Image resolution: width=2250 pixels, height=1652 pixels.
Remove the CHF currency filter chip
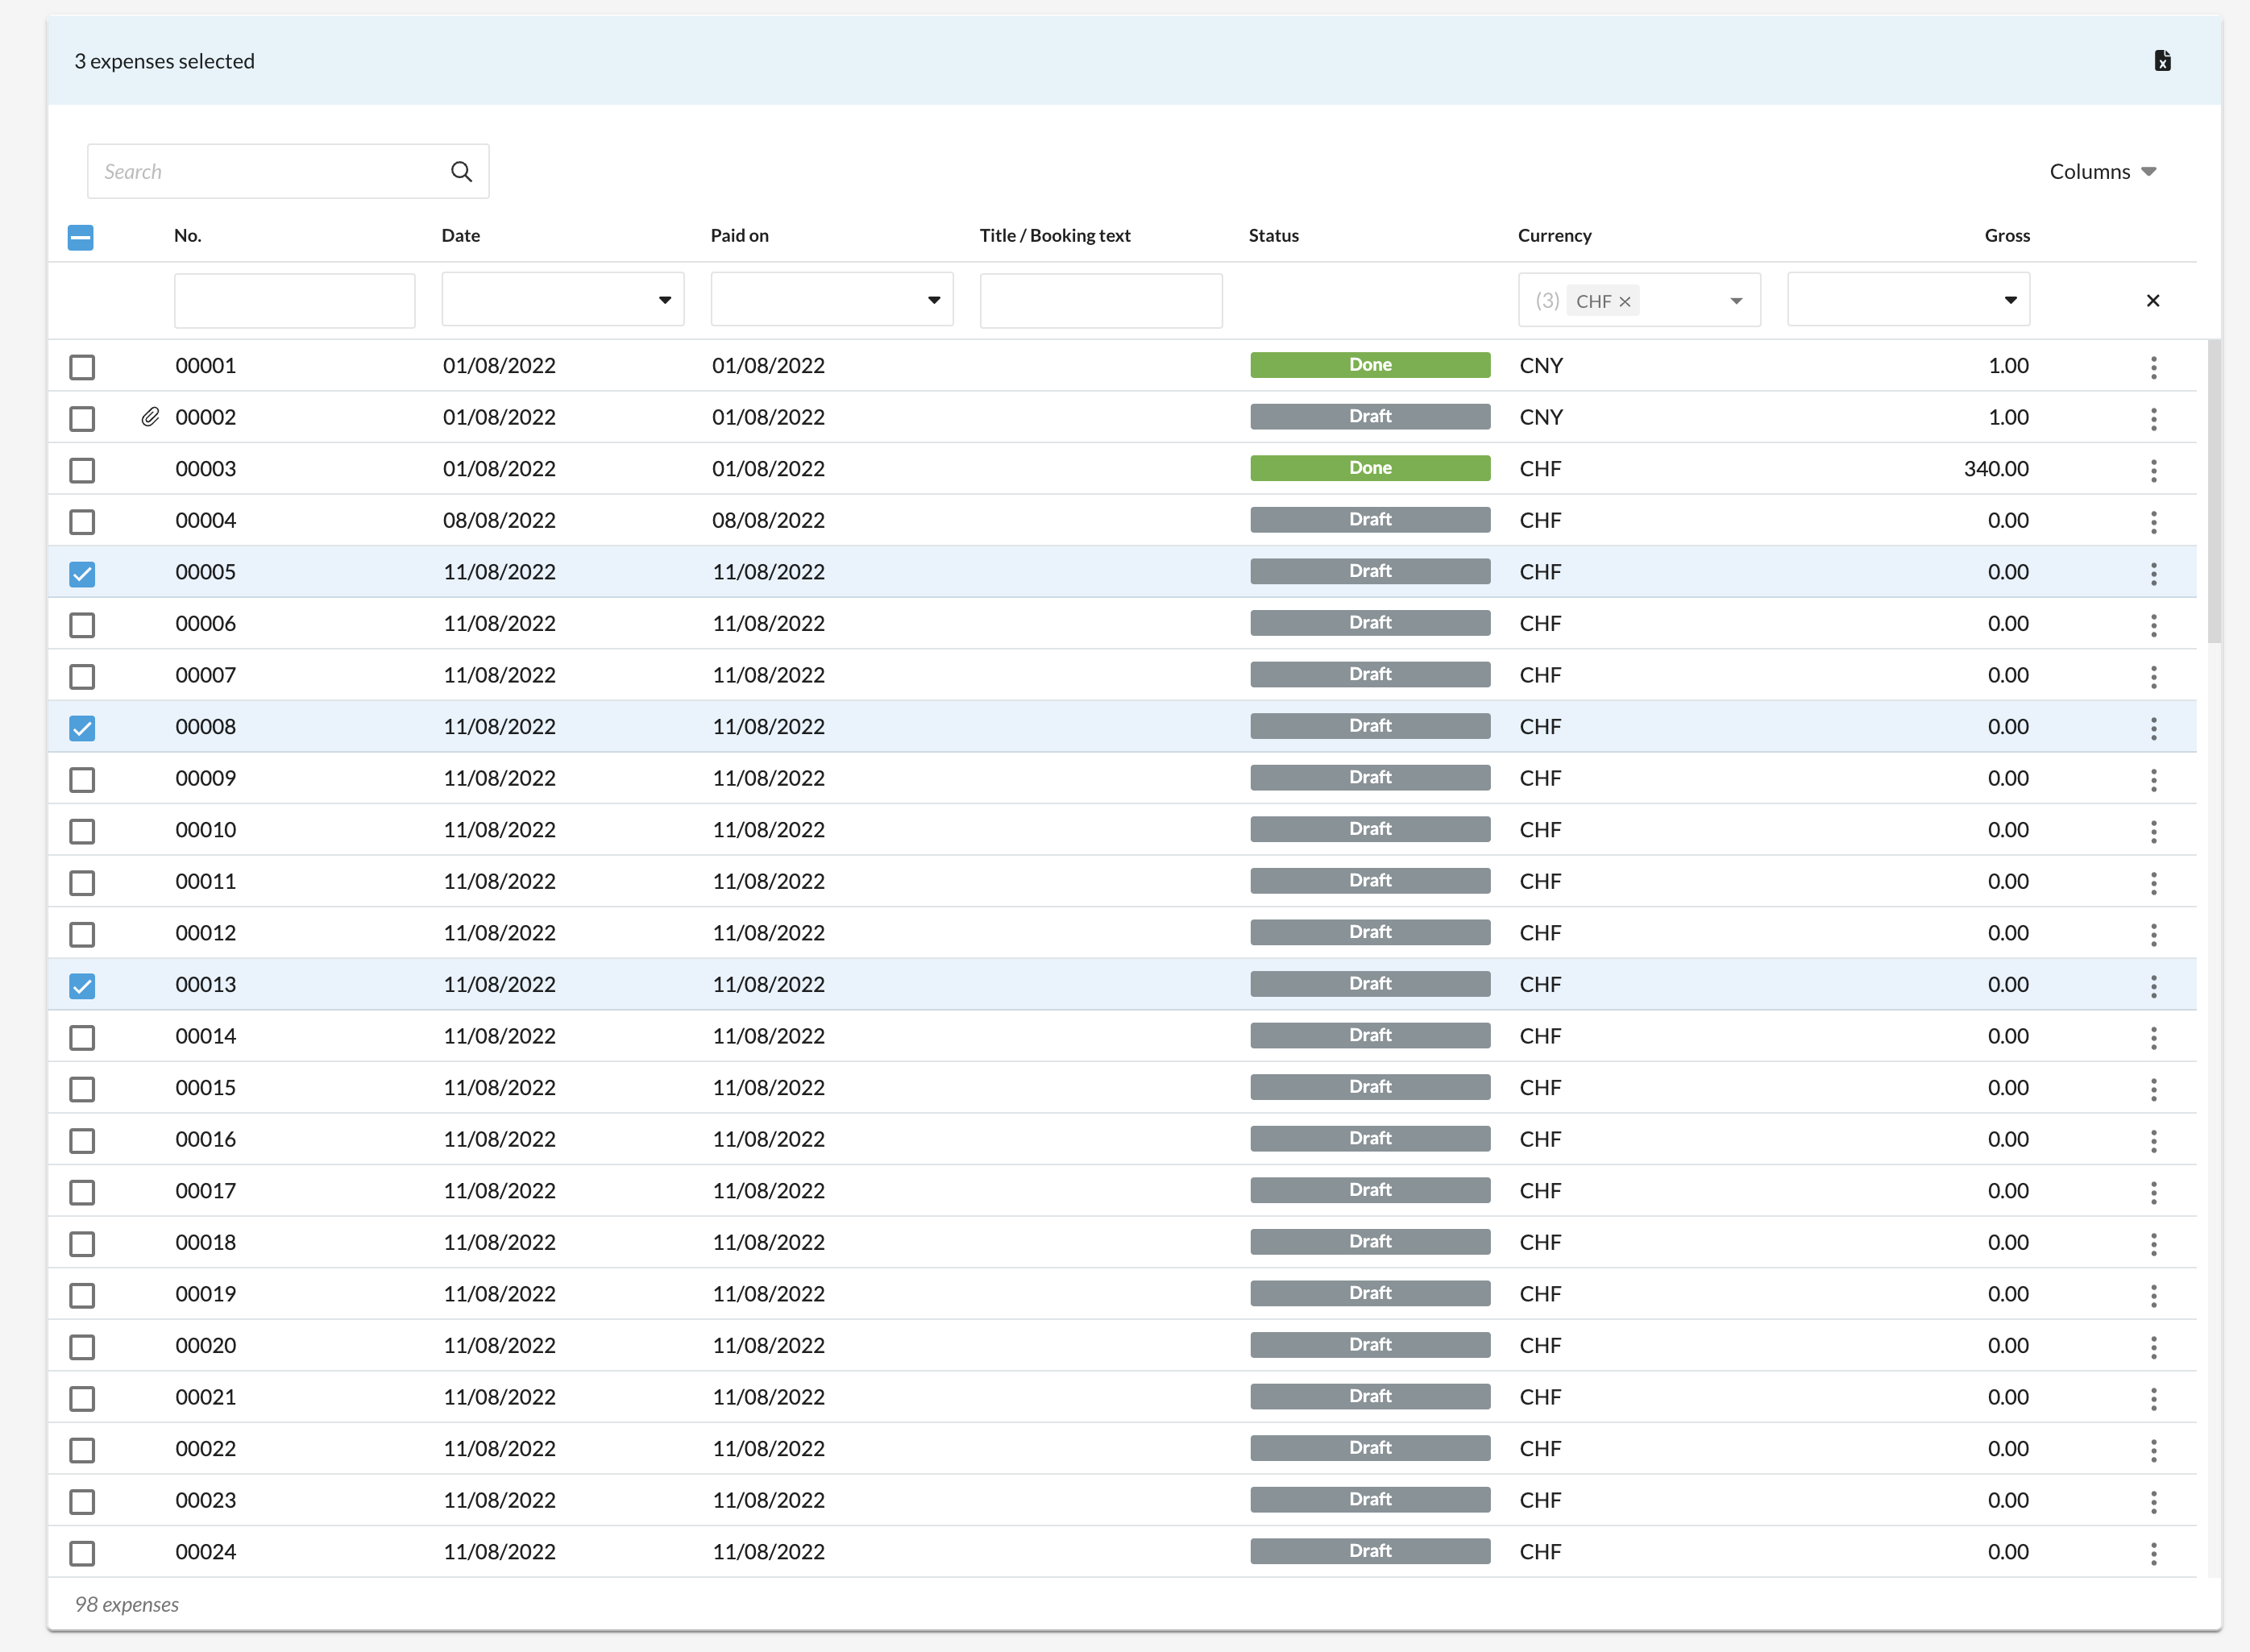pyautogui.click(x=1625, y=301)
